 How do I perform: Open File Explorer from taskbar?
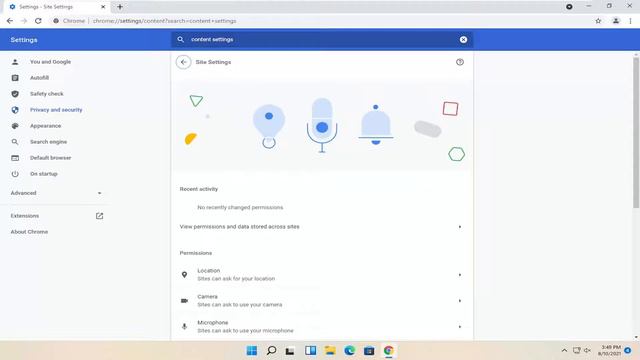330,351
